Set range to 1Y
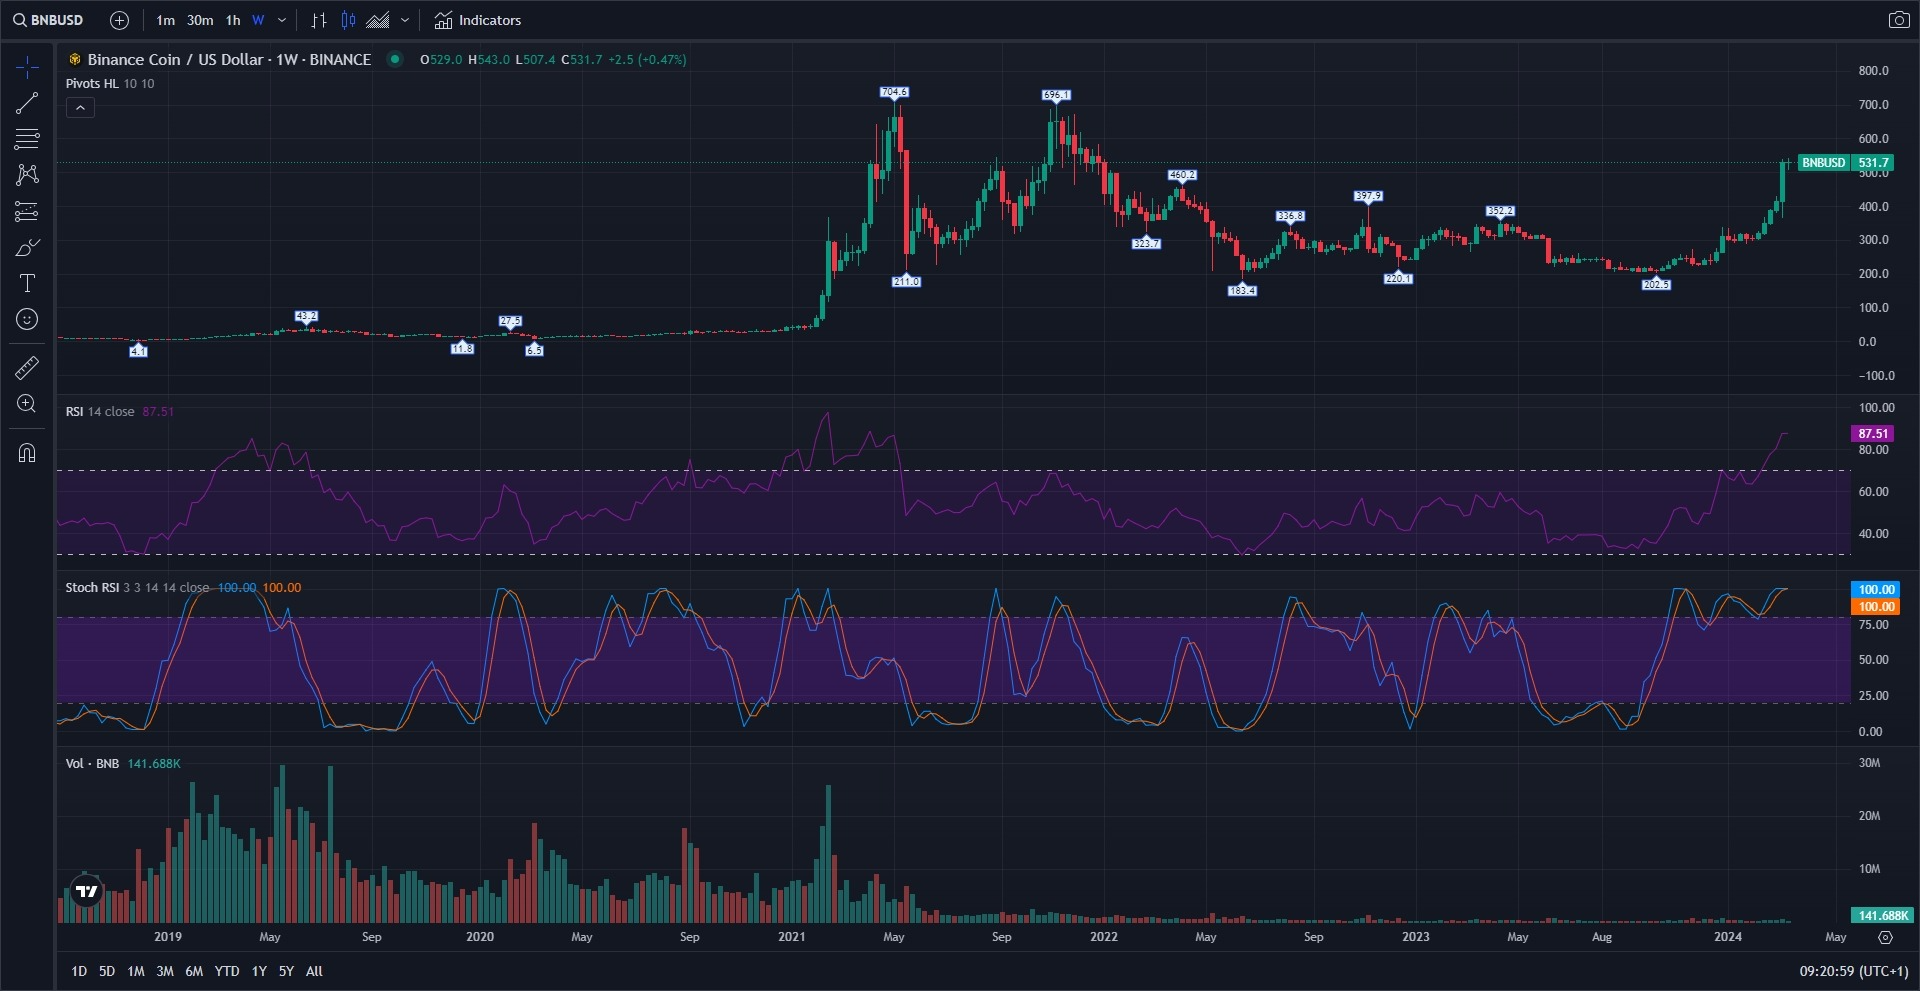Screen dimensions: 1920x991 [259, 971]
